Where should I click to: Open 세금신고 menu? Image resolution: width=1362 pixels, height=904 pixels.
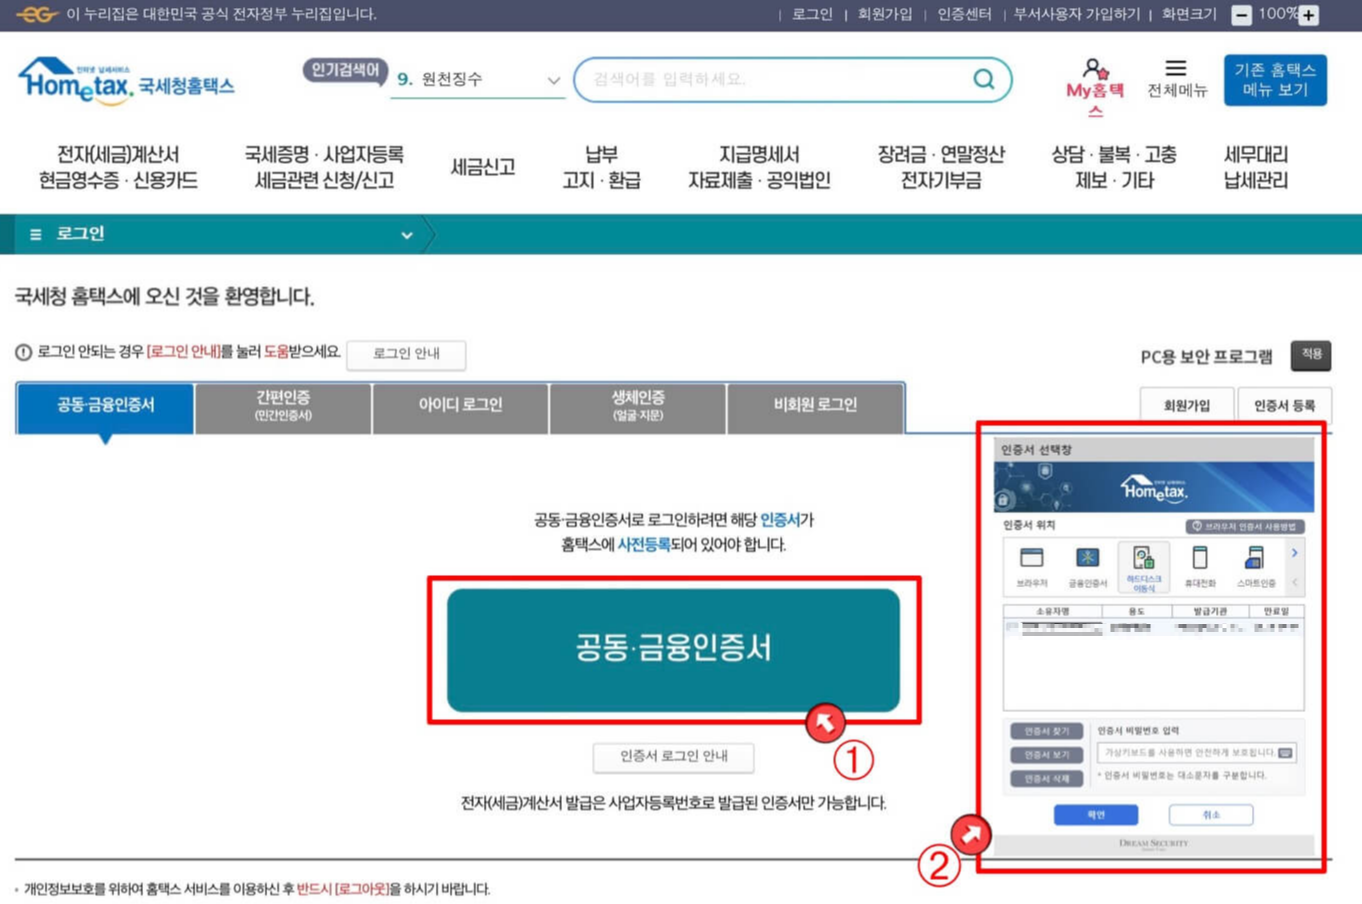click(483, 167)
